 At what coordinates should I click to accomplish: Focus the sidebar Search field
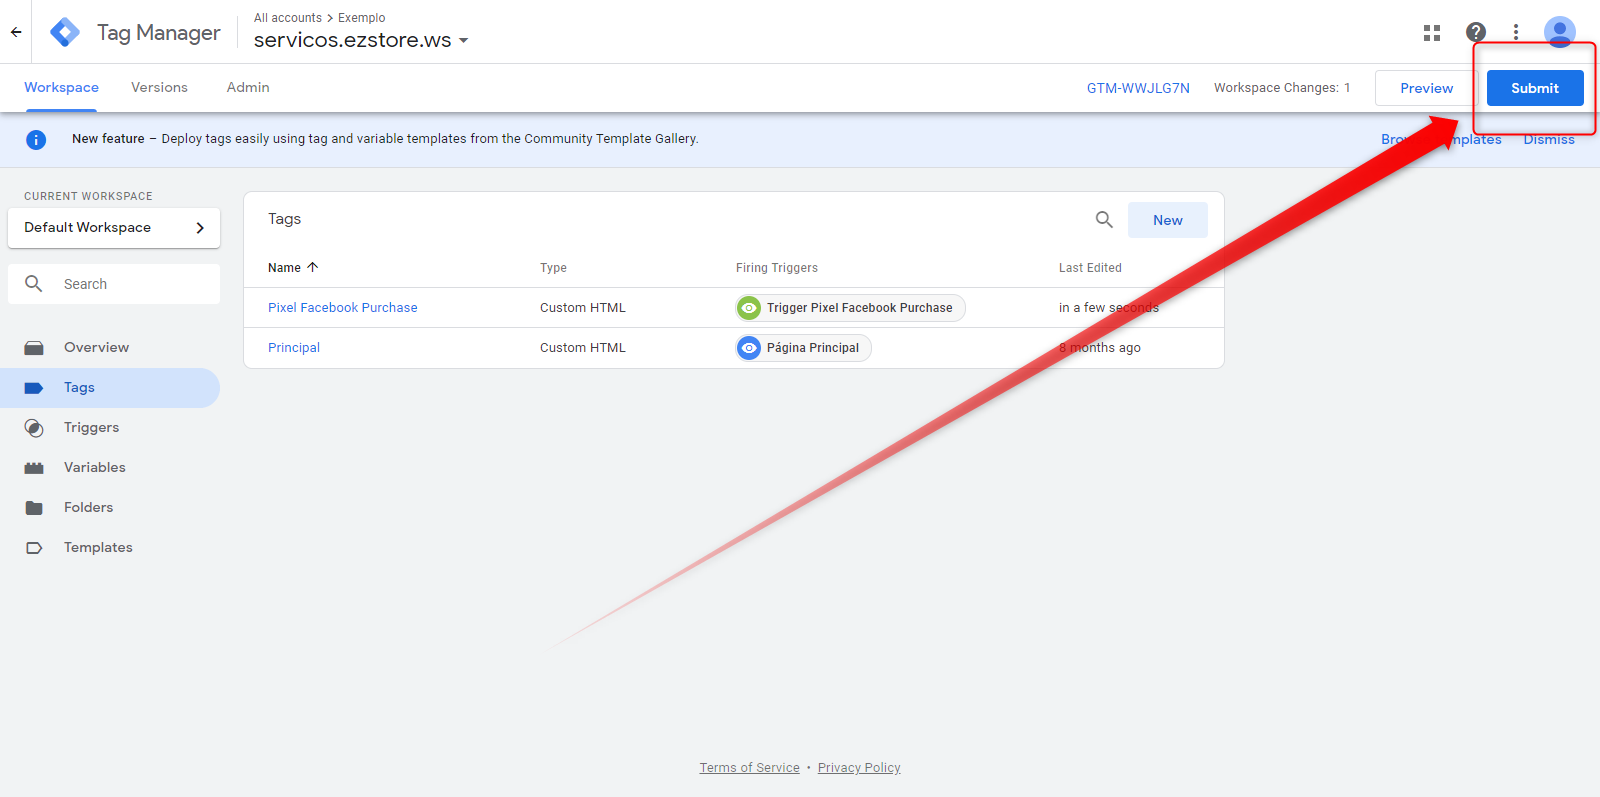[114, 284]
